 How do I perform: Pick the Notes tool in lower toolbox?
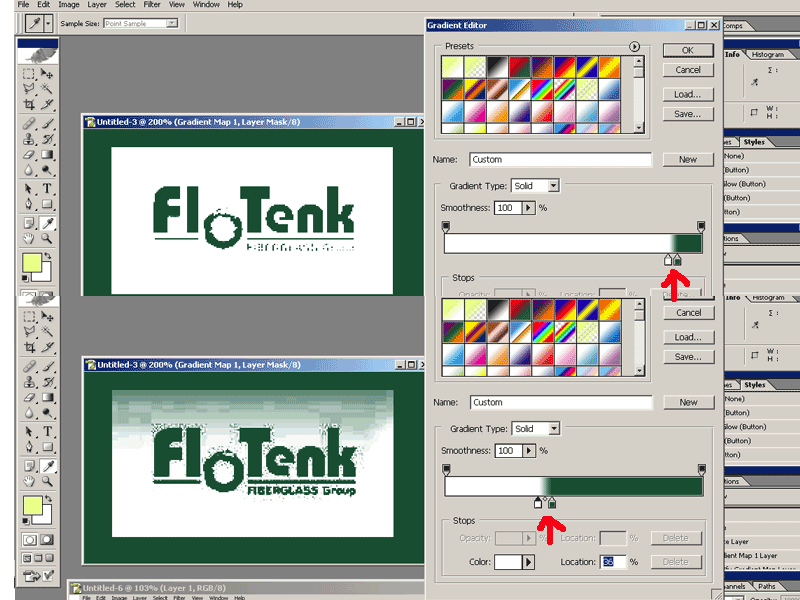point(30,466)
